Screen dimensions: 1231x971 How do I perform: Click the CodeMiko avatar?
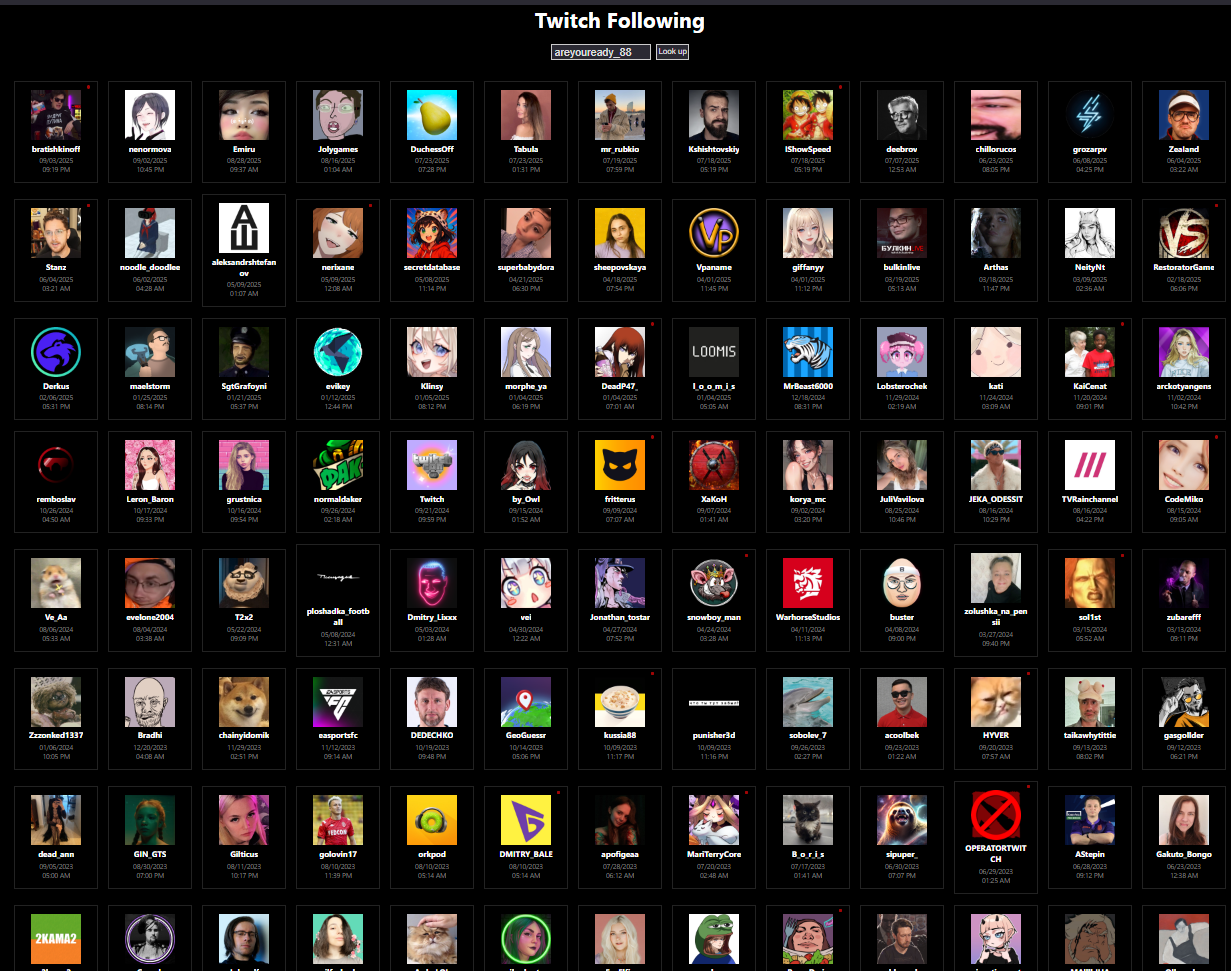[x=1184, y=465]
